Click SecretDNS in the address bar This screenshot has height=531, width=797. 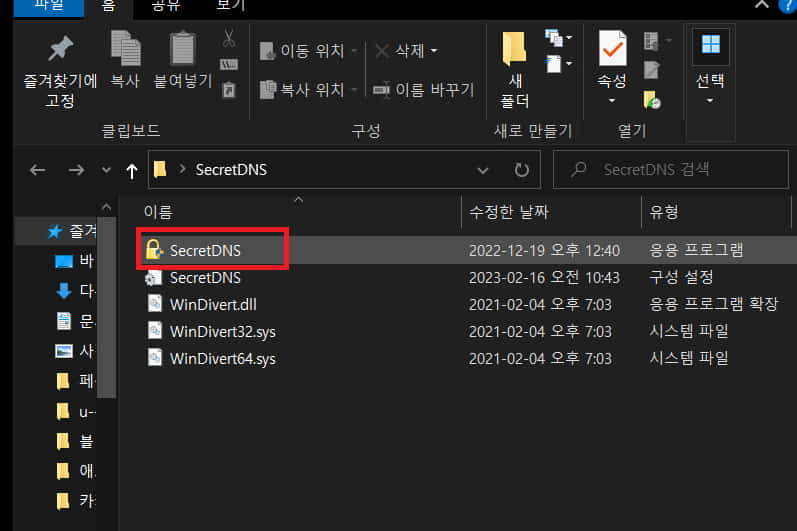(231, 170)
